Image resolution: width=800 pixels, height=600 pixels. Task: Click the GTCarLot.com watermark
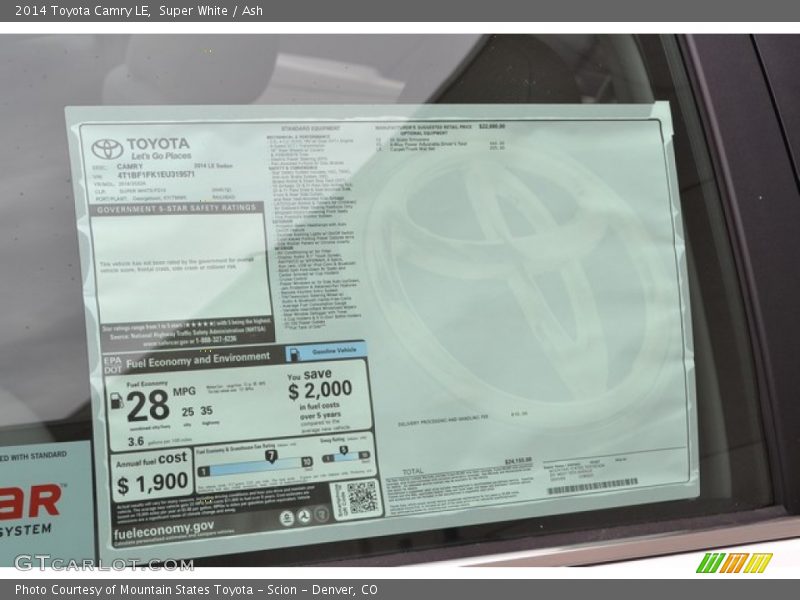click(x=103, y=563)
